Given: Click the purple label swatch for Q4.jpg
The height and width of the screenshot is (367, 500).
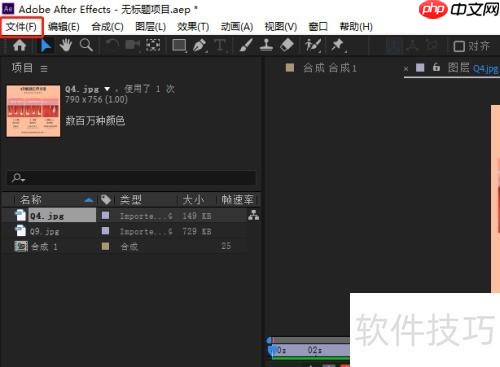Looking at the screenshot, I should pyautogui.click(x=105, y=215).
